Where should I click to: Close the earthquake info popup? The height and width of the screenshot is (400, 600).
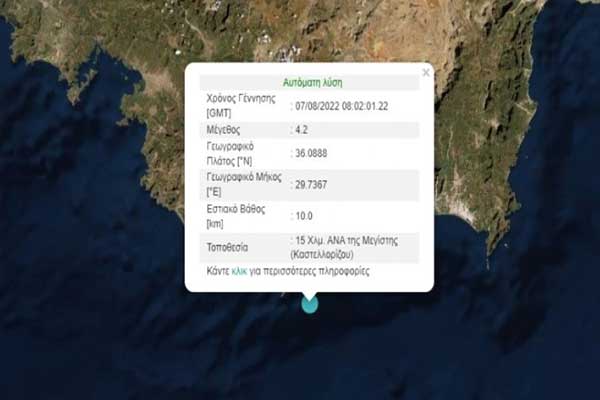(425, 72)
